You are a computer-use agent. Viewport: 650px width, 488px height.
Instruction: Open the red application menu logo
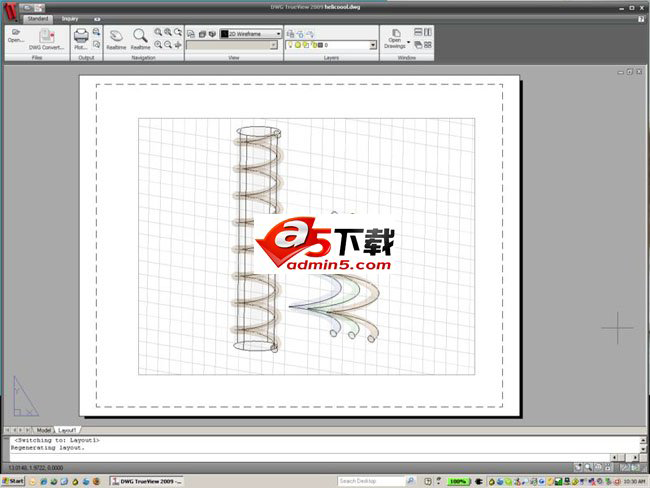9,11
